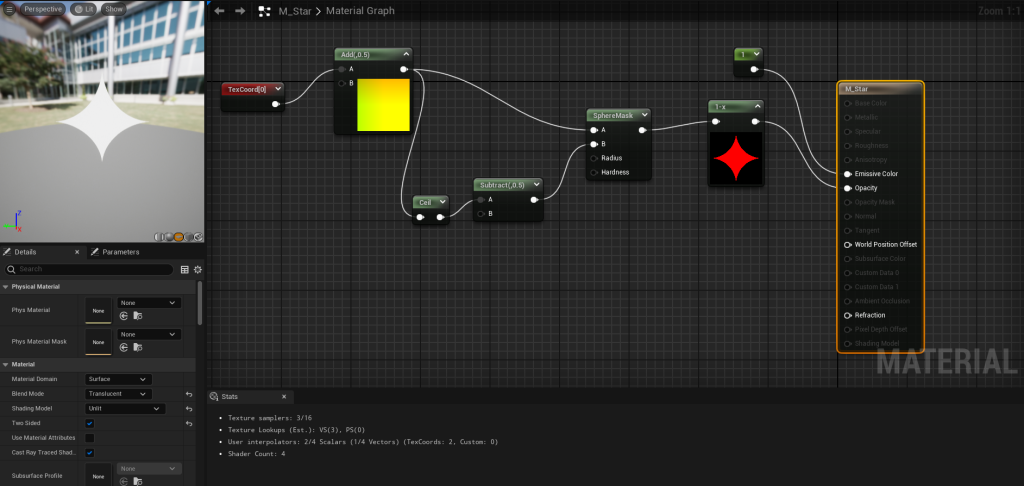The height and width of the screenshot is (486, 1024).
Task: Select the plane preview mesh shape icon
Action: point(178,238)
